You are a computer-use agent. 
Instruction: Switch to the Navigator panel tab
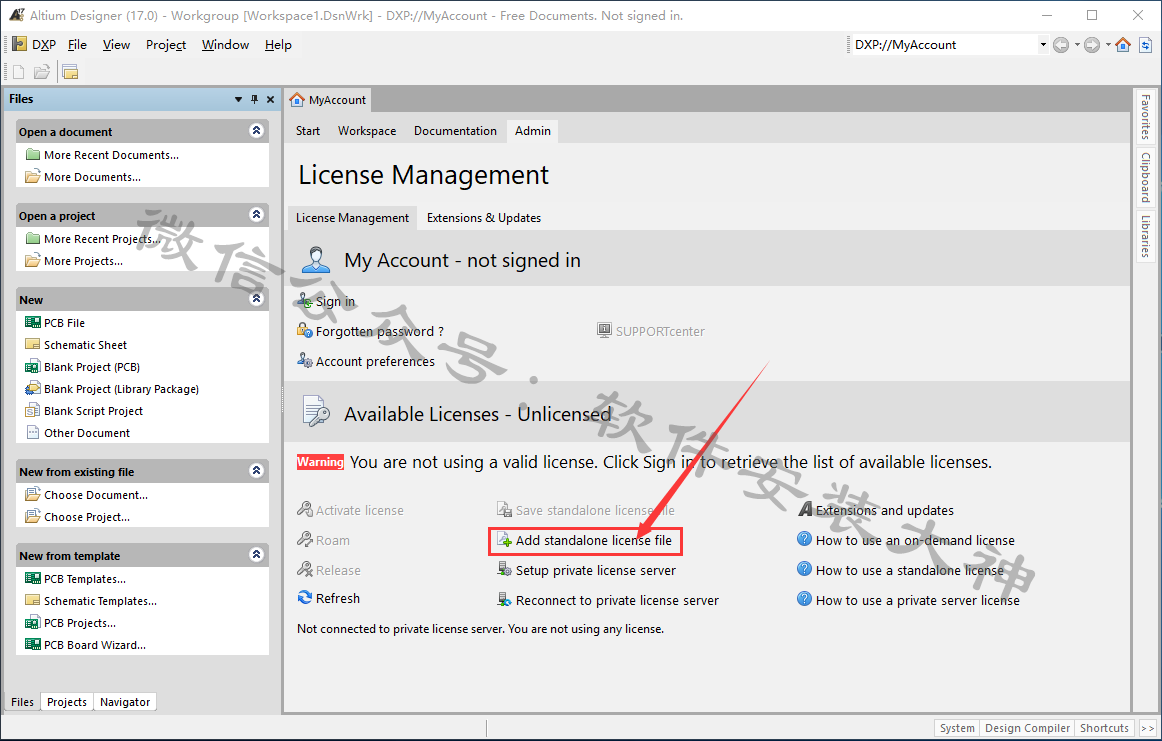124,702
